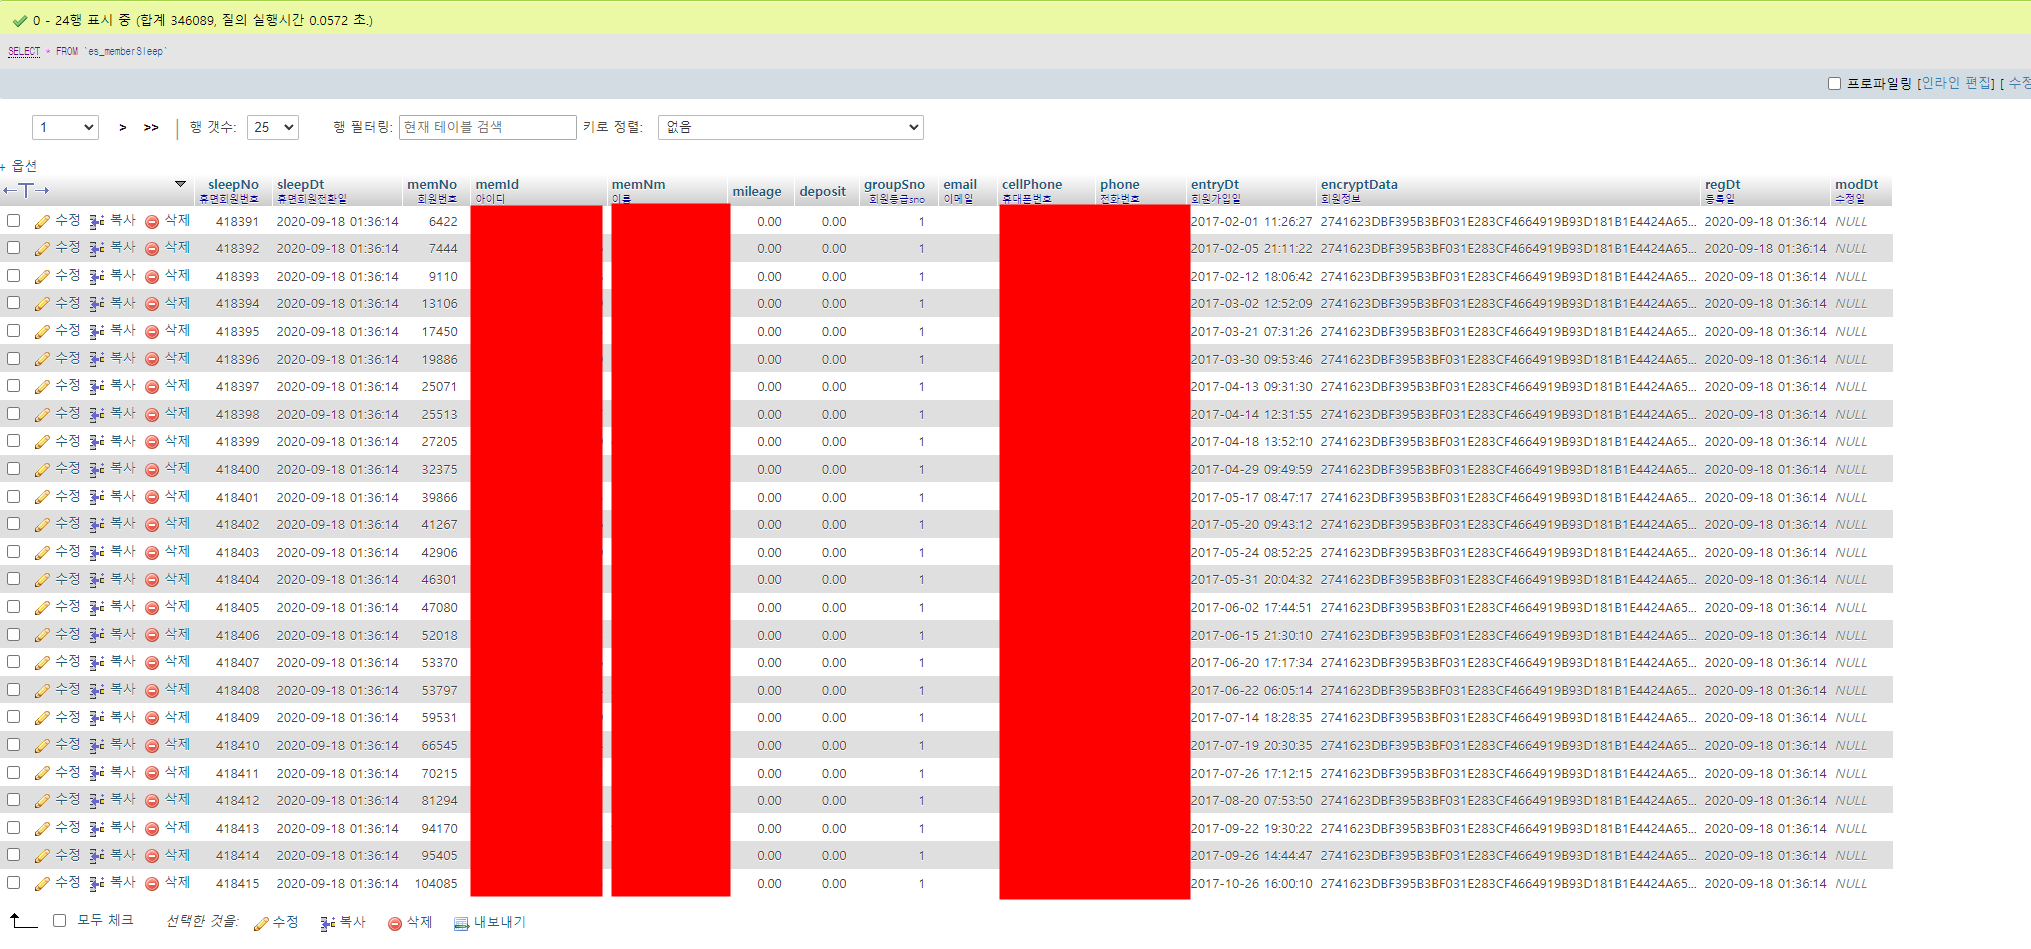Click the edit pencil icon for row 418406
The image size is (2031, 949).
click(x=42, y=636)
